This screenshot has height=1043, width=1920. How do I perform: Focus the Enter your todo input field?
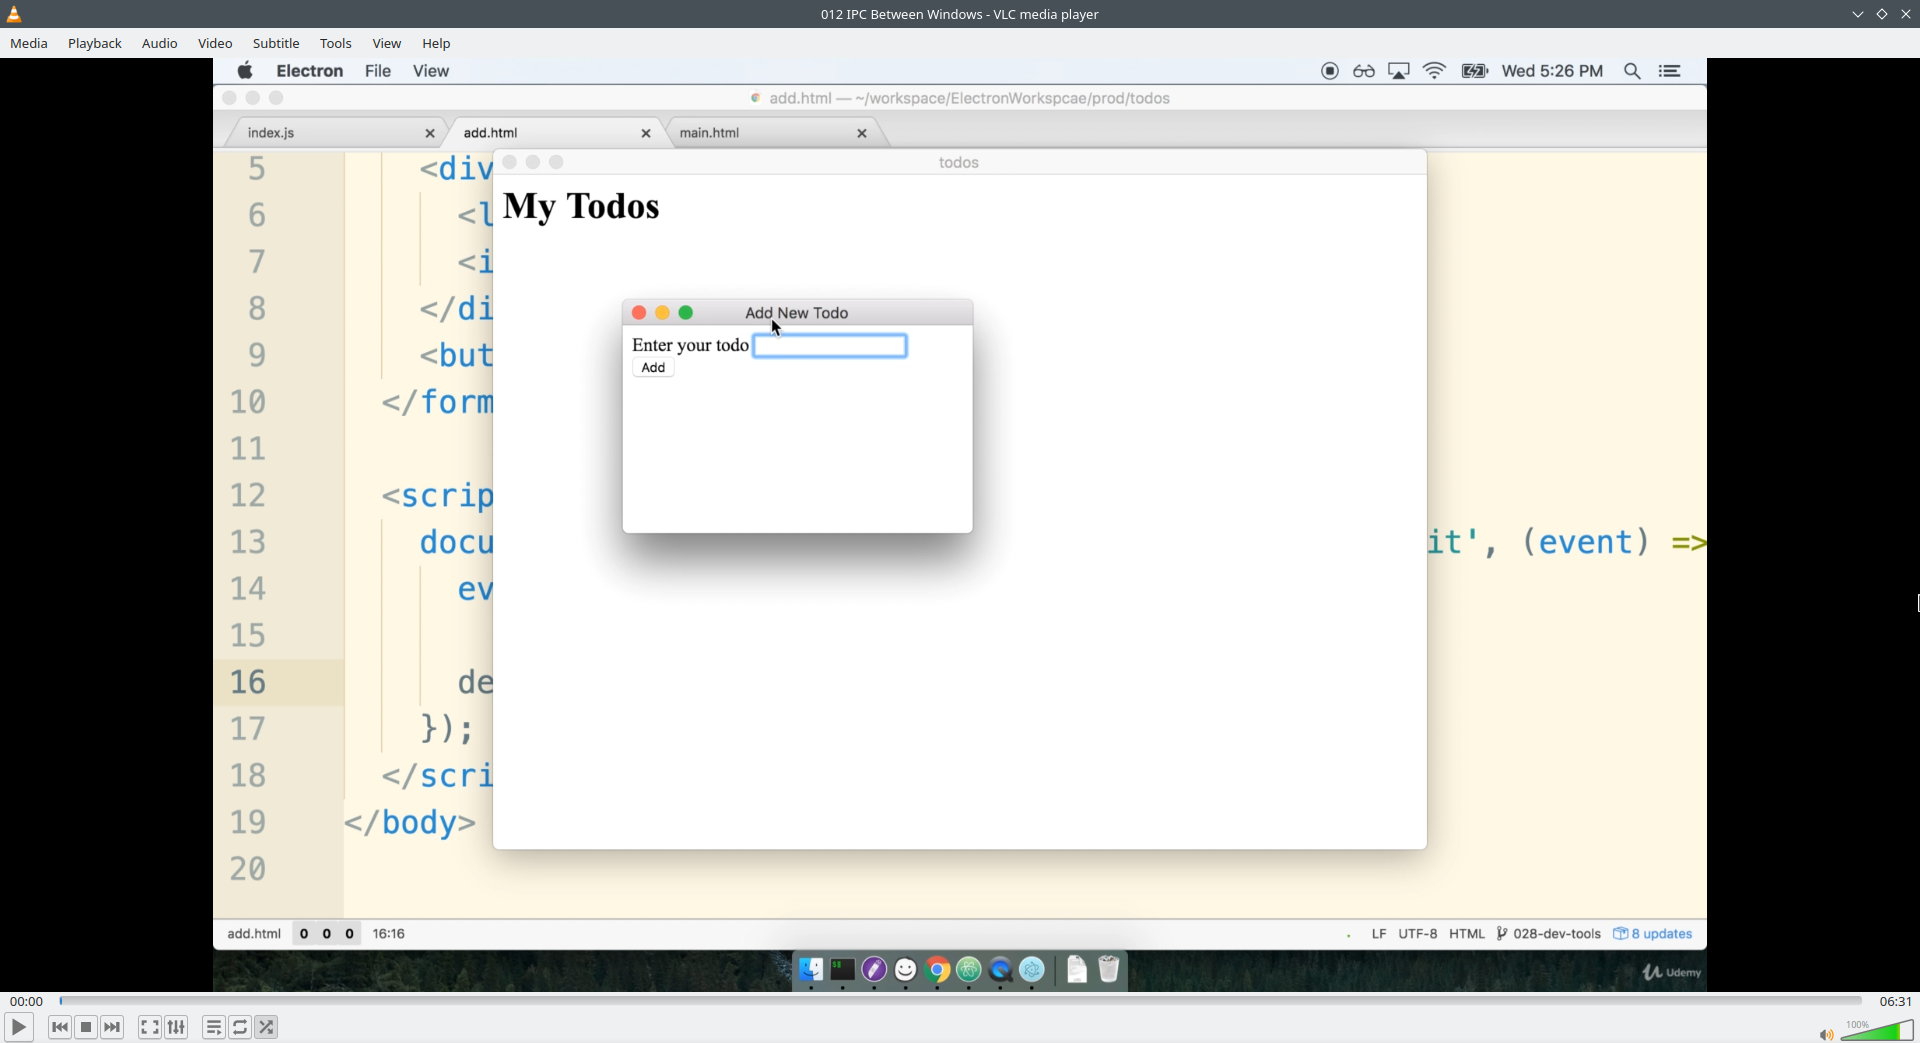[830, 346]
